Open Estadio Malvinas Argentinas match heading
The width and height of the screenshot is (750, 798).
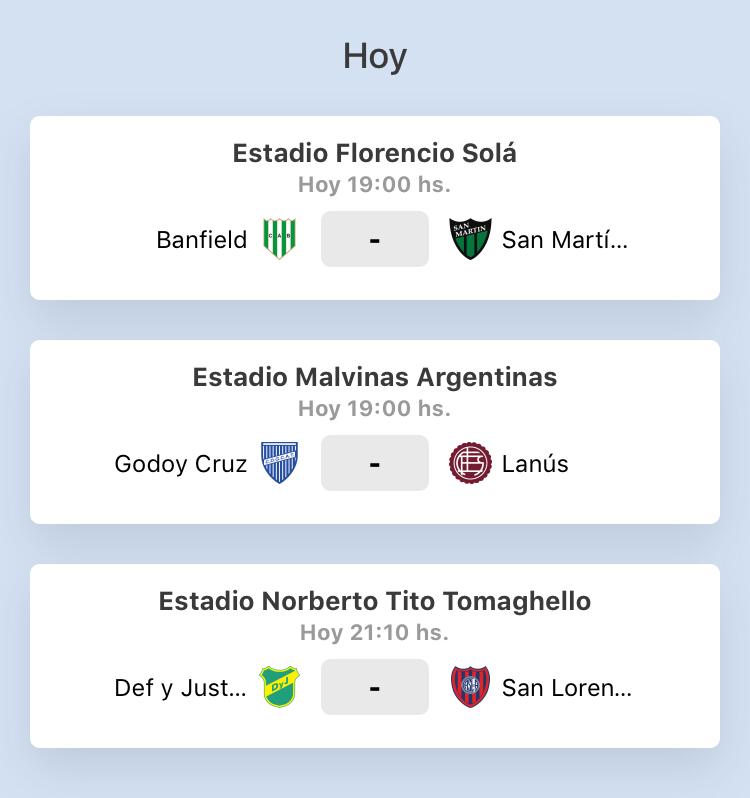tap(375, 377)
